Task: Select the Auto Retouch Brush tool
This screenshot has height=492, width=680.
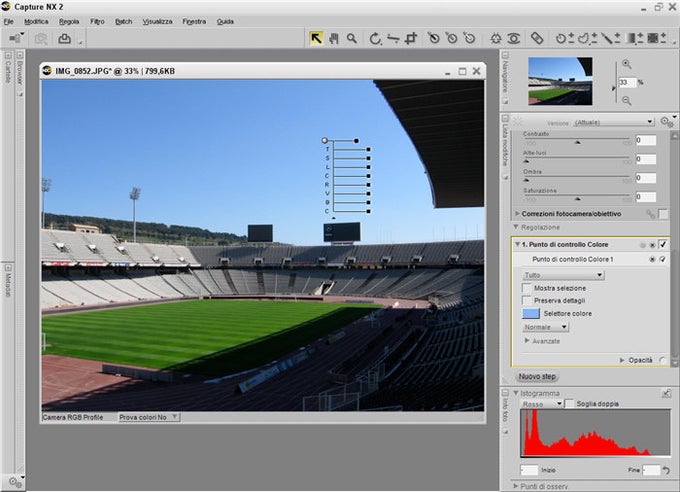Action: 537,39
